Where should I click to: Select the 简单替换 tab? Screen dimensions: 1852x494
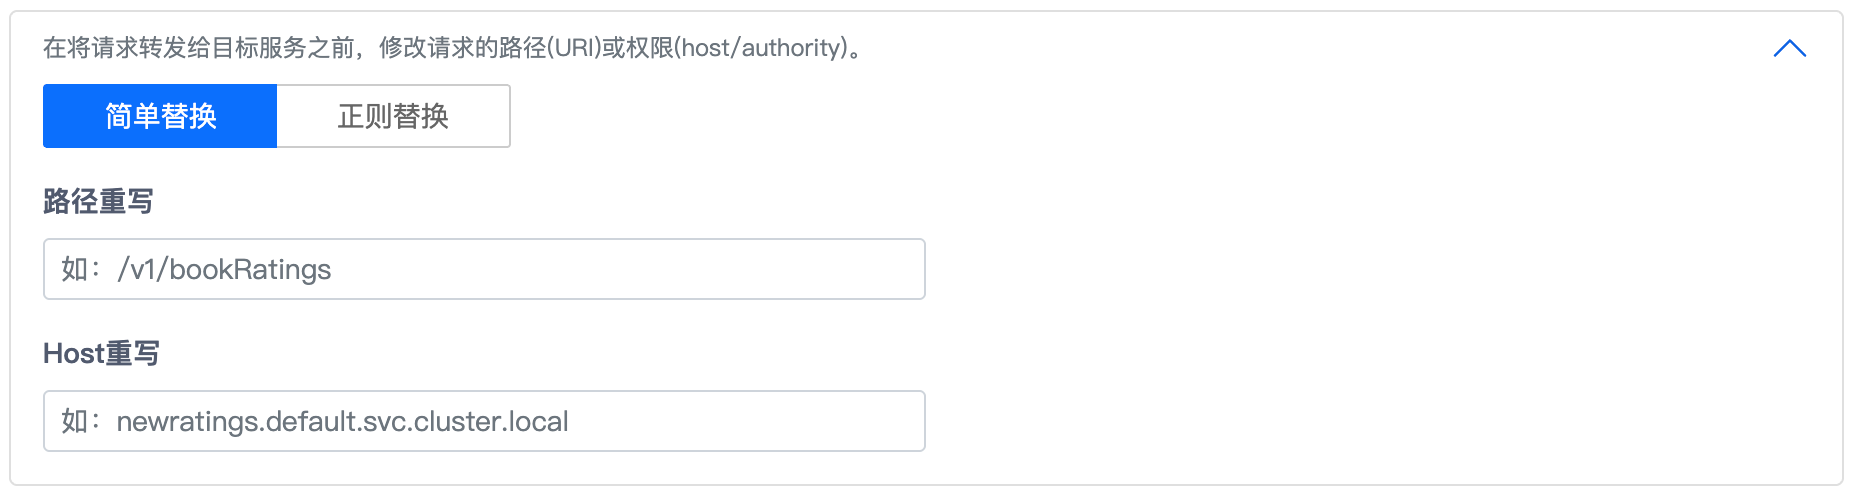[160, 116]
